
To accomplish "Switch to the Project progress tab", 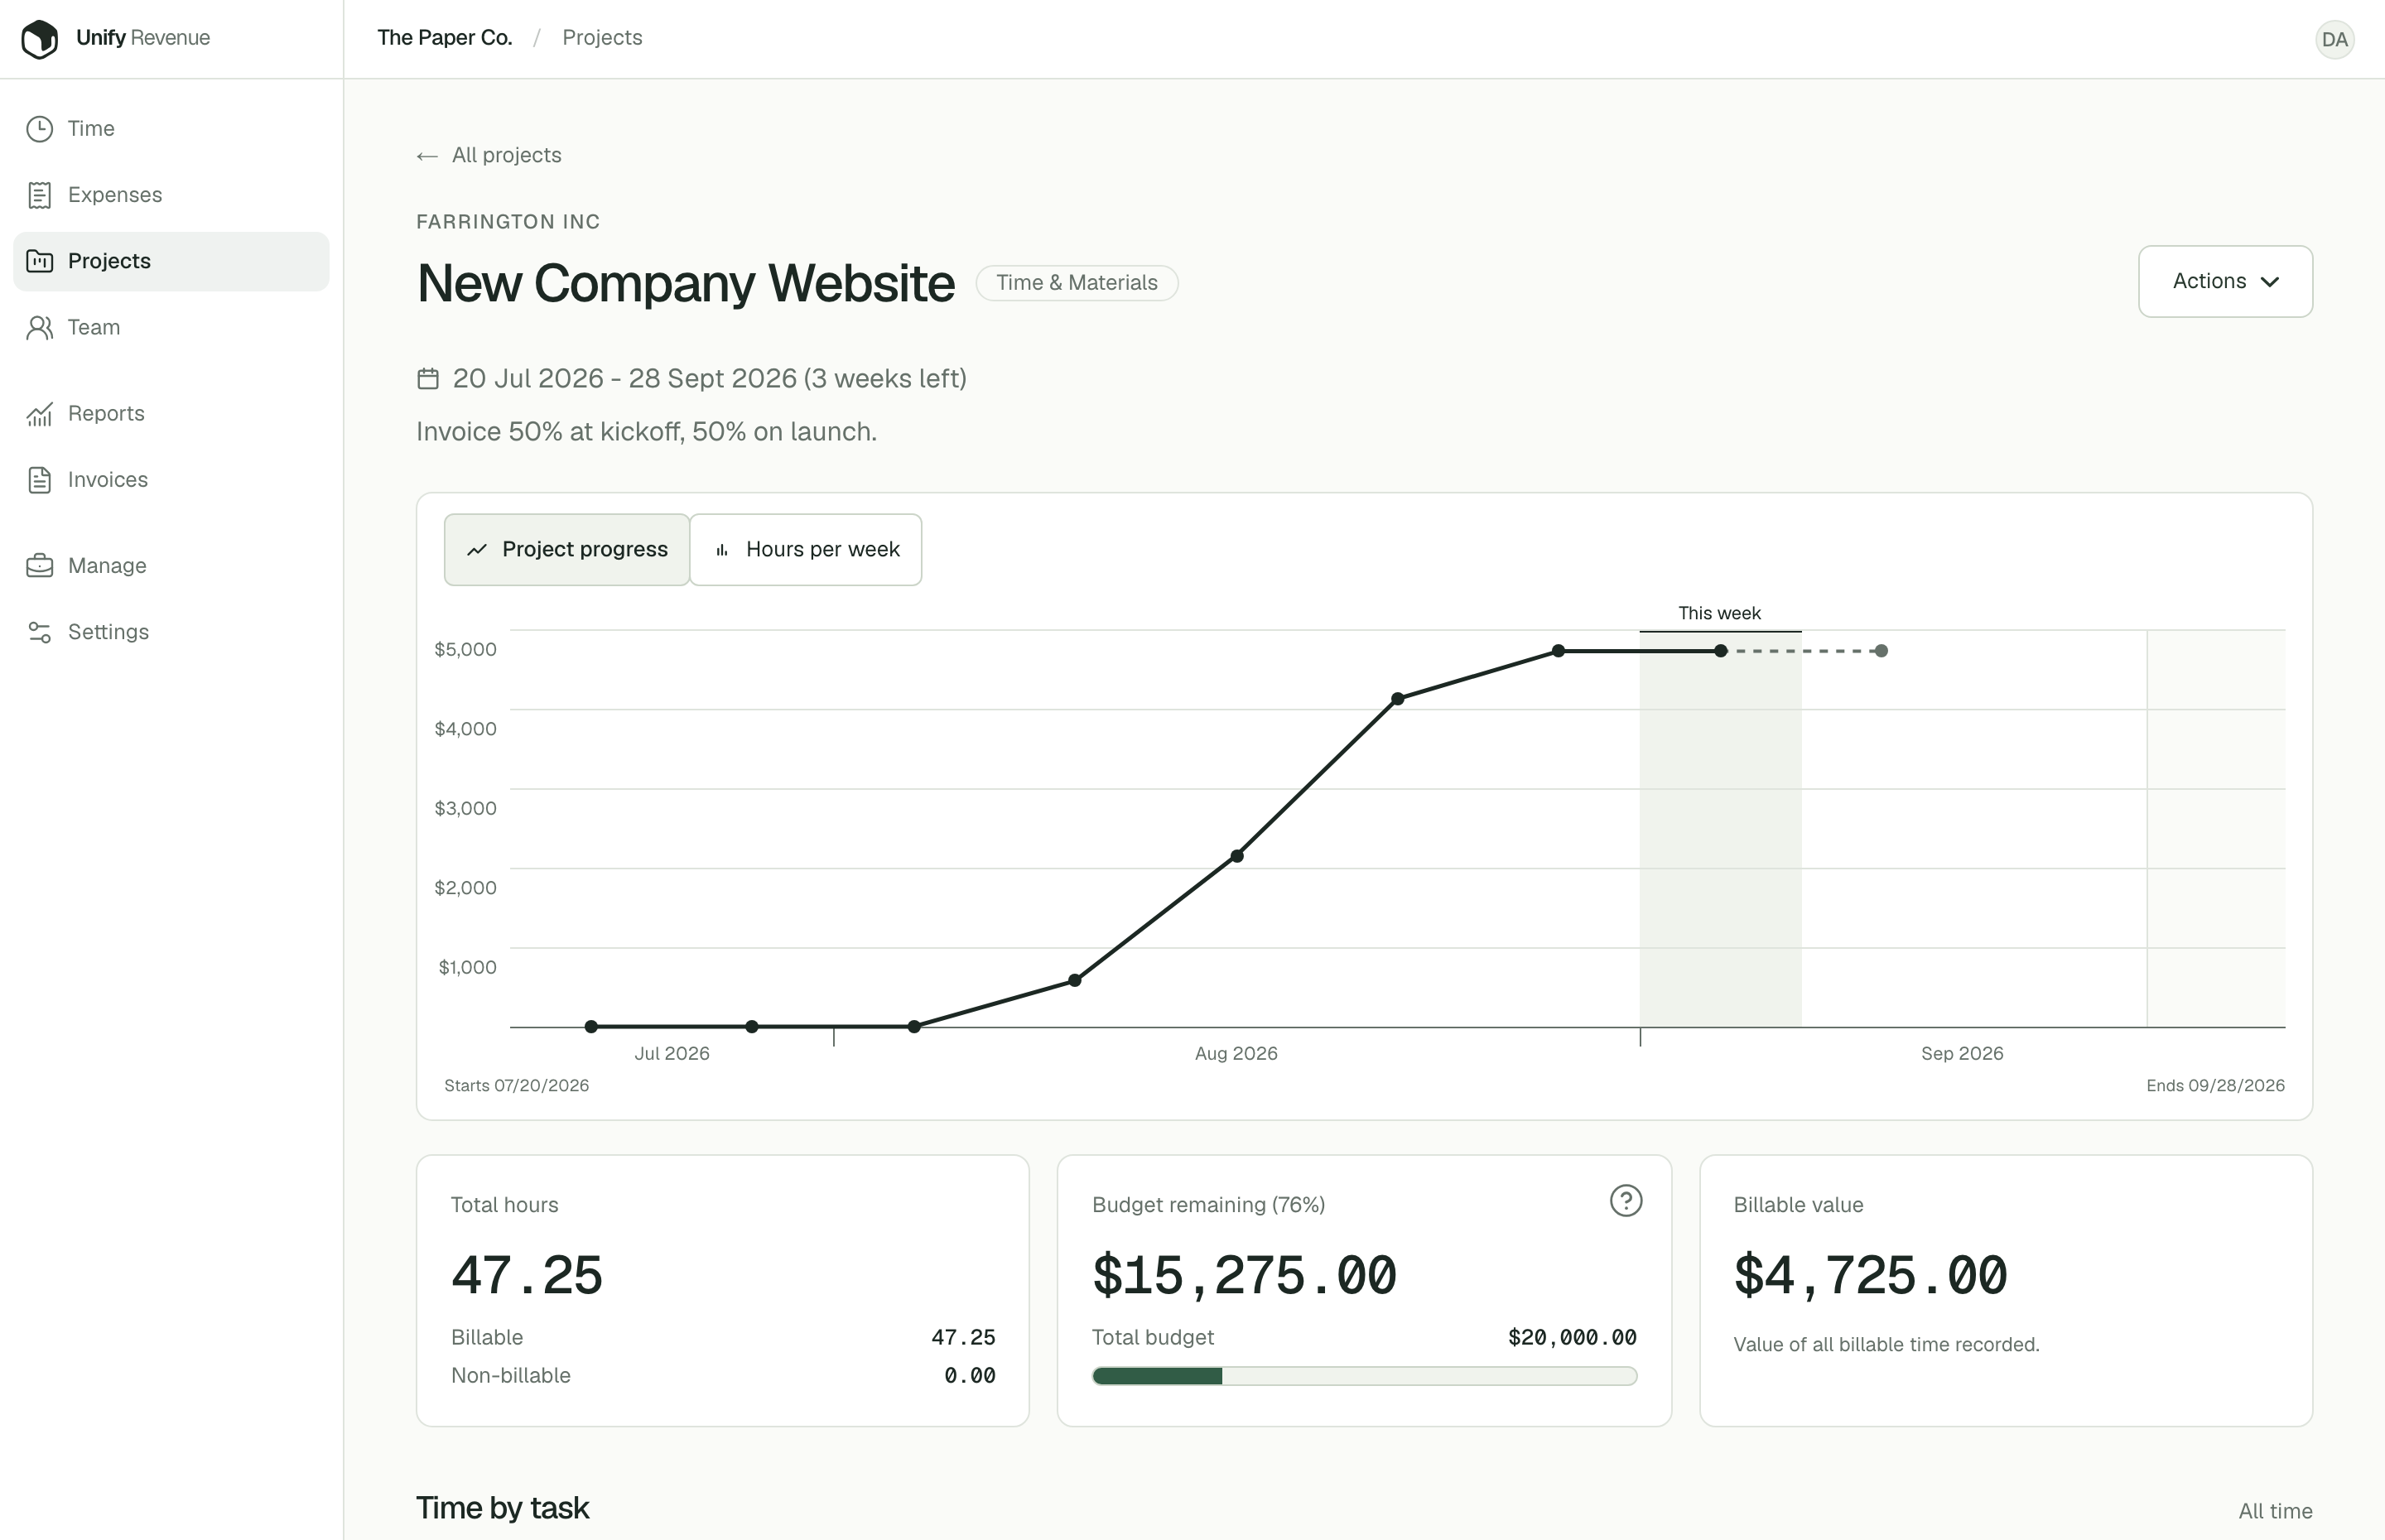I will [566, 550].
